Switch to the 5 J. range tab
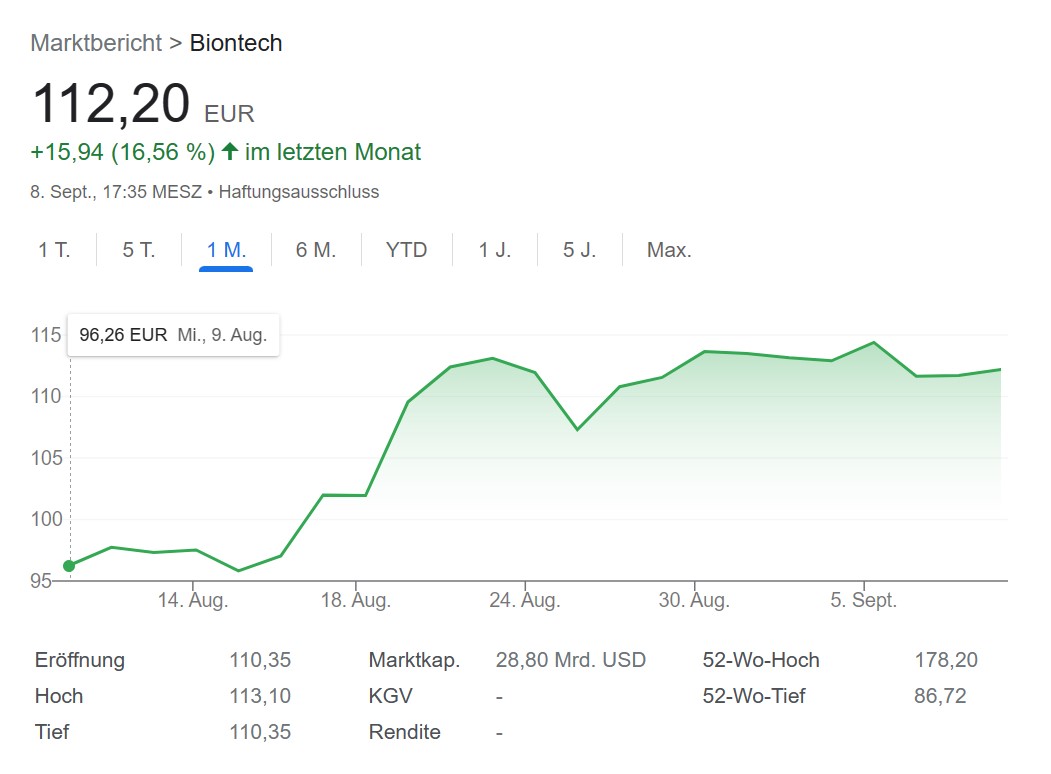Image resolution: width=1051 pixels, height=774 pixels. pos(579,250)
